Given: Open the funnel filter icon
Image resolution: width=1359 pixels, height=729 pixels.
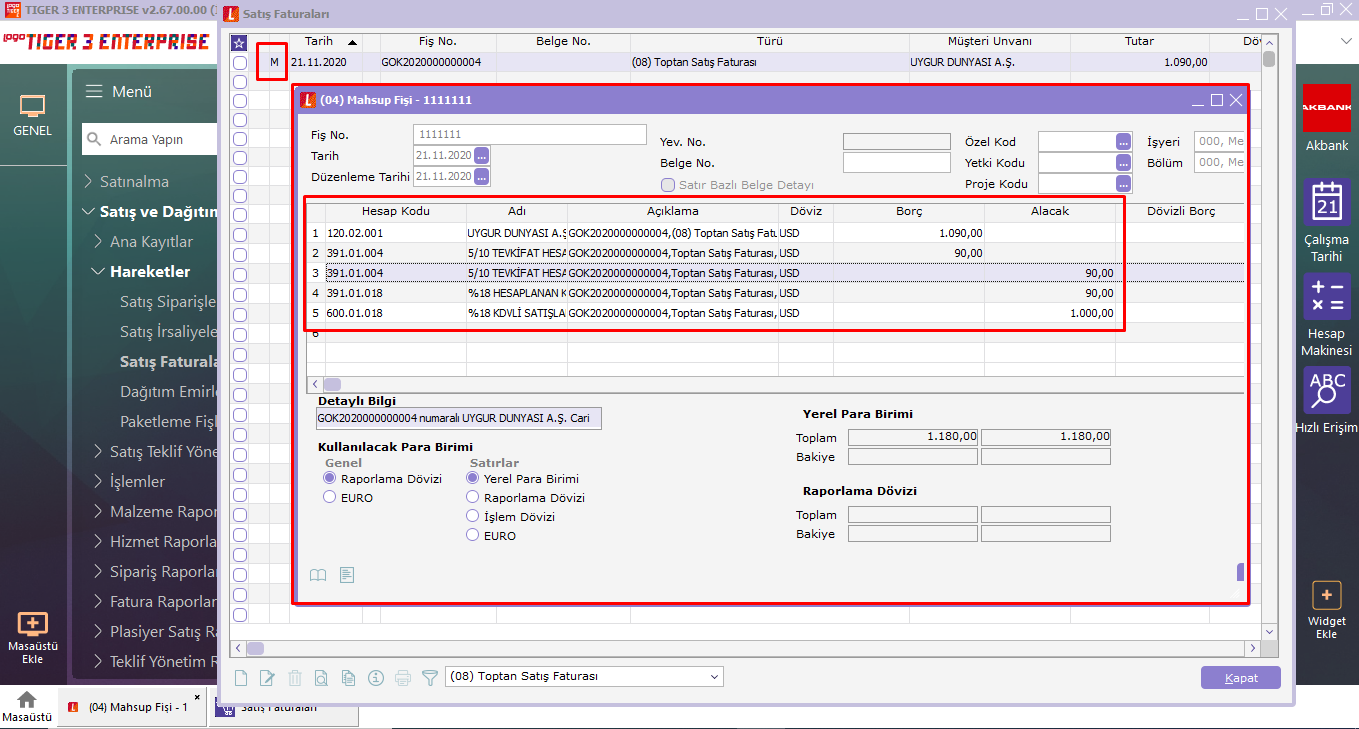Looking at the screenshot, I should 430,677.
